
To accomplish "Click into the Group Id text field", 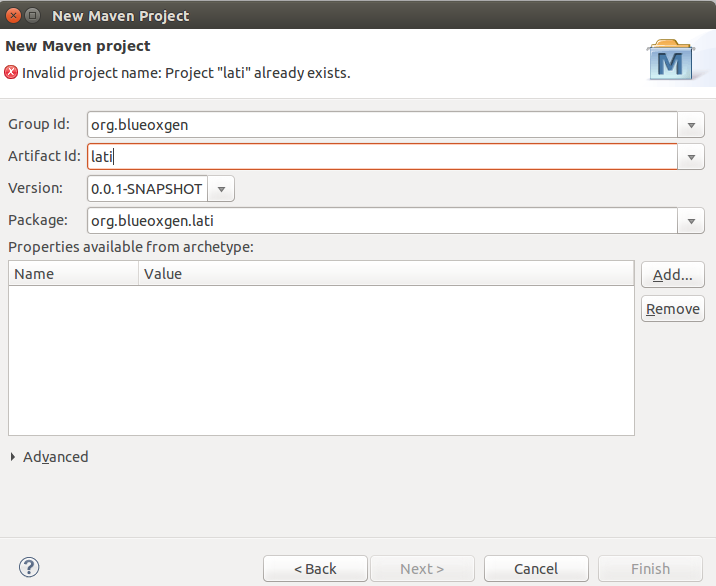I will click(x=380, y=125).
